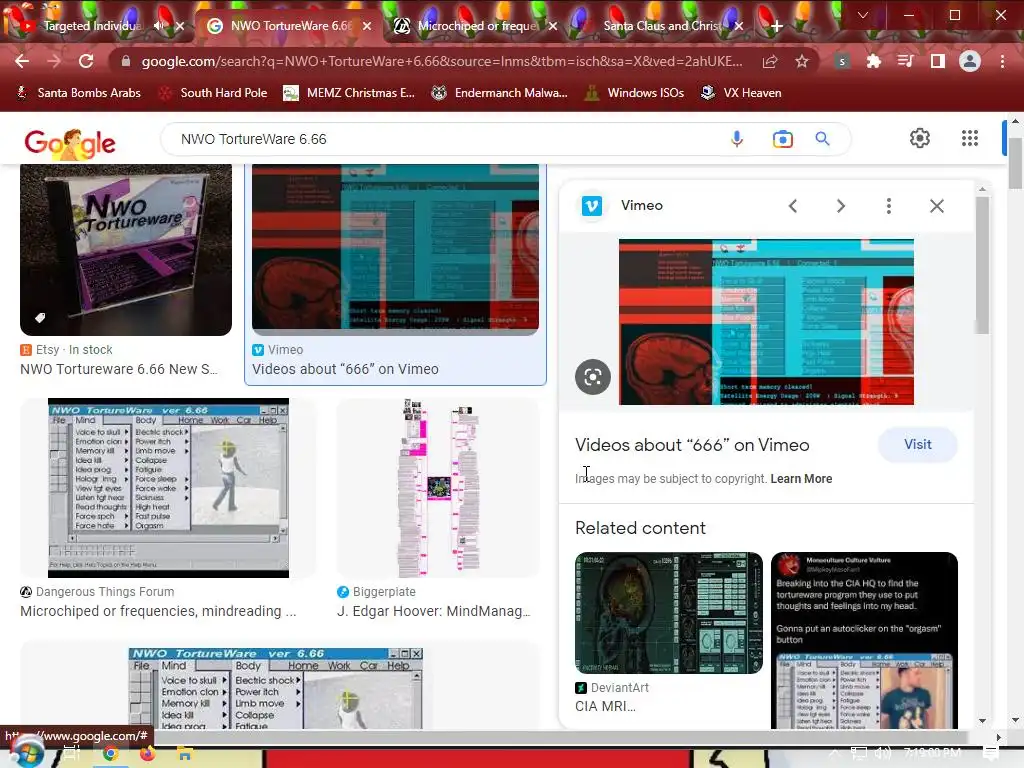This screenshot has width=1024, height=768.
Task: Show previous image in preview panel
Action: [x=793, y=206]
